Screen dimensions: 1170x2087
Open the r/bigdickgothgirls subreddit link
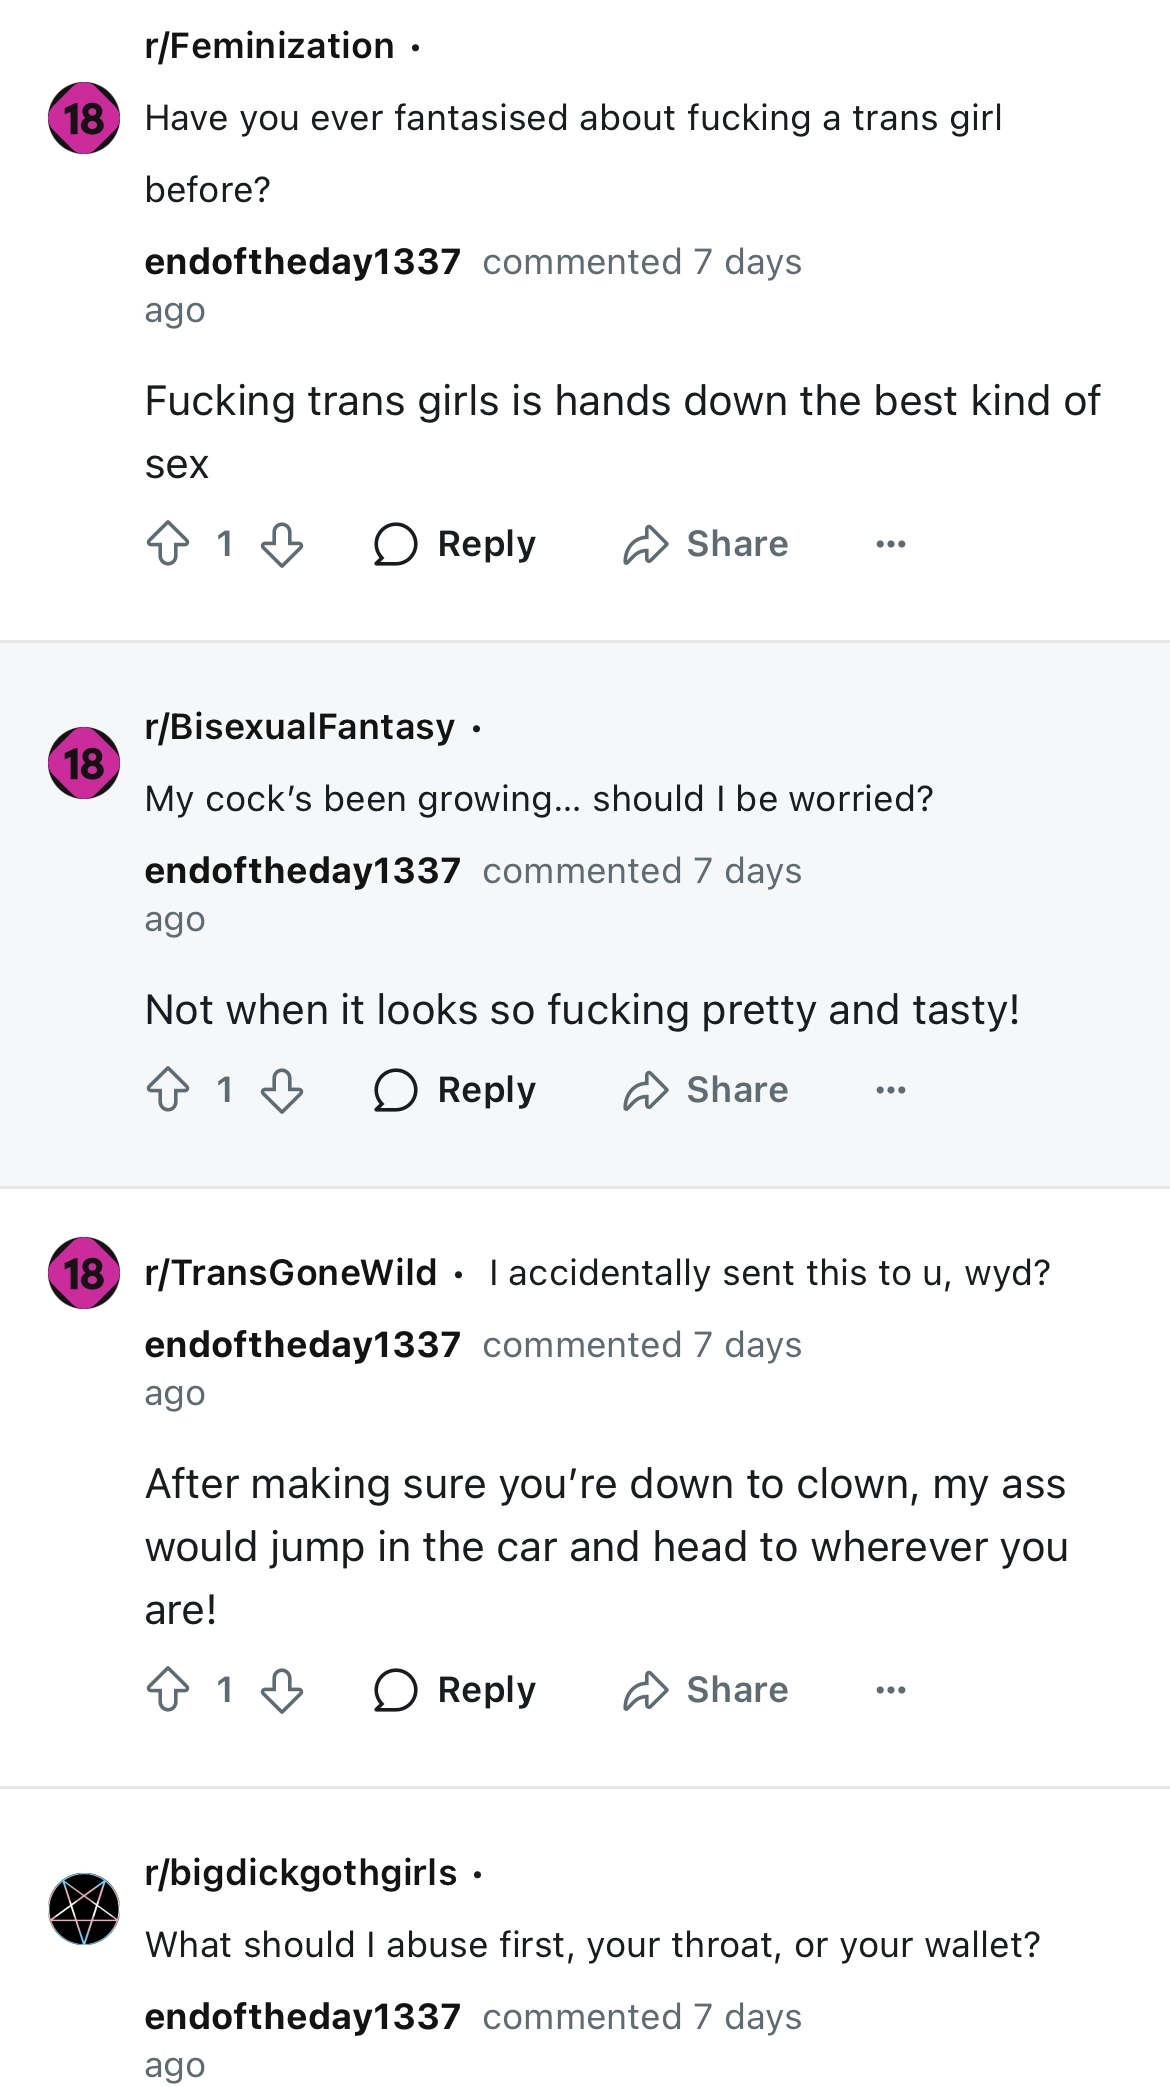pos(301,1873)
